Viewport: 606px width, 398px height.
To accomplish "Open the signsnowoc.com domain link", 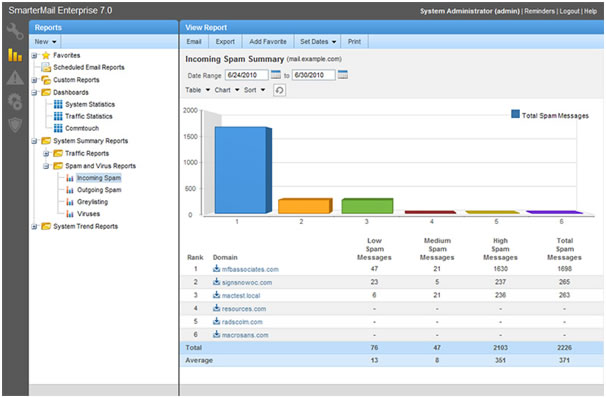I will (x=247, y=282).
